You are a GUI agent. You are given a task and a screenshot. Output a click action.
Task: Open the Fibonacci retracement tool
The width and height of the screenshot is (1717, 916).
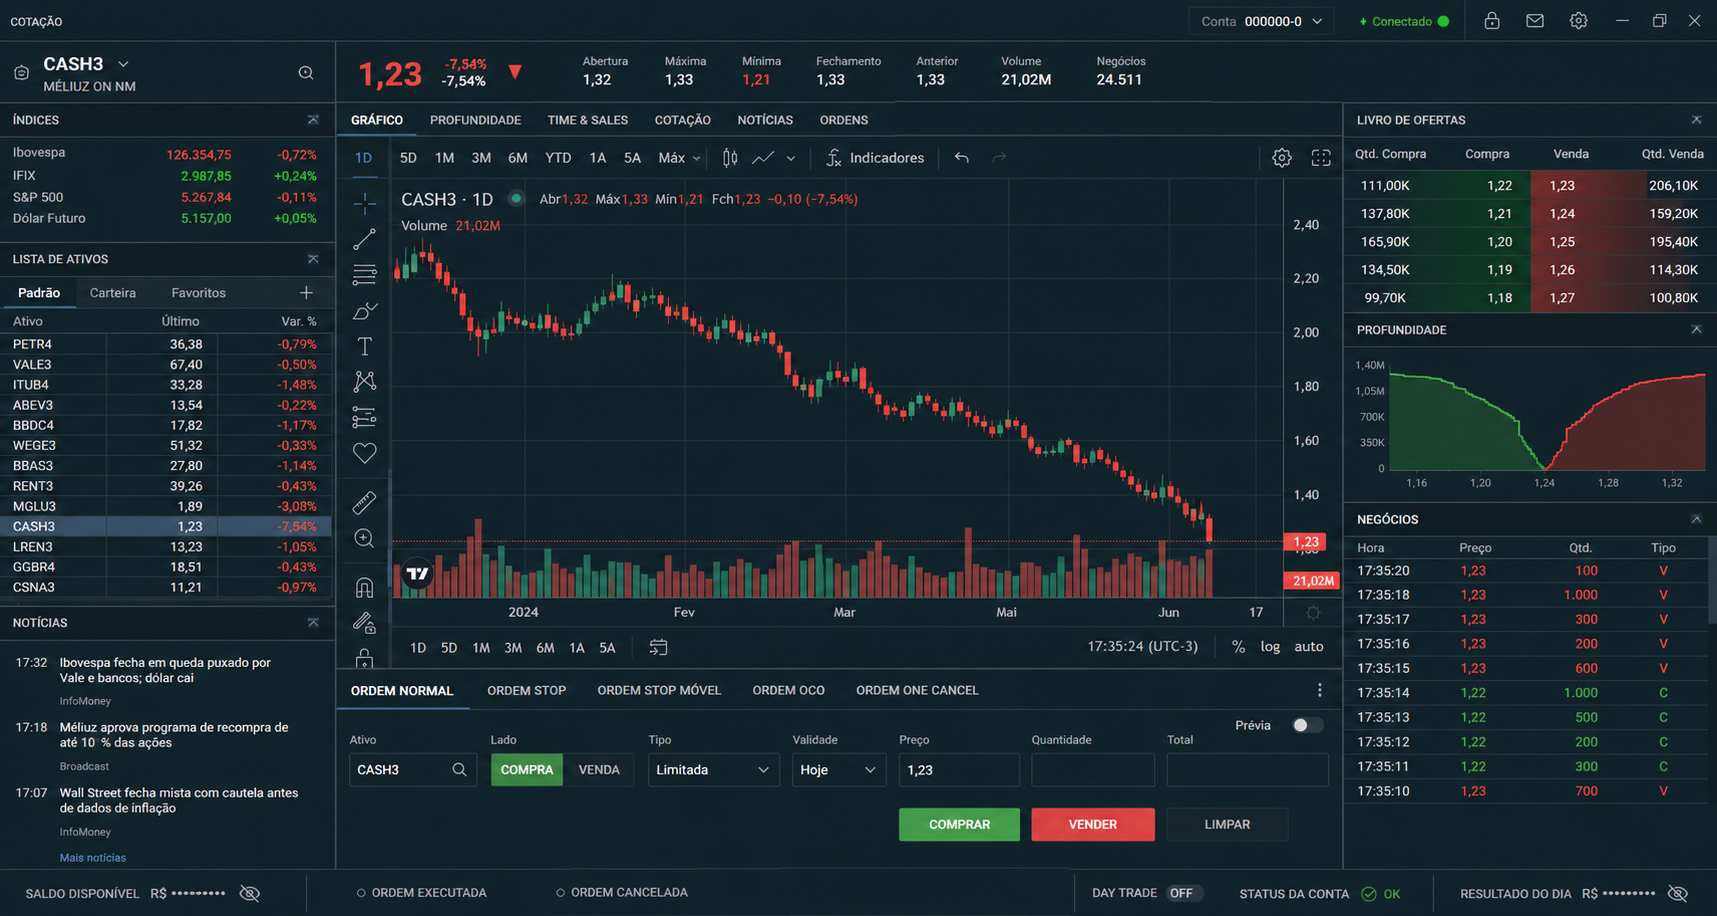pos(364,274)
